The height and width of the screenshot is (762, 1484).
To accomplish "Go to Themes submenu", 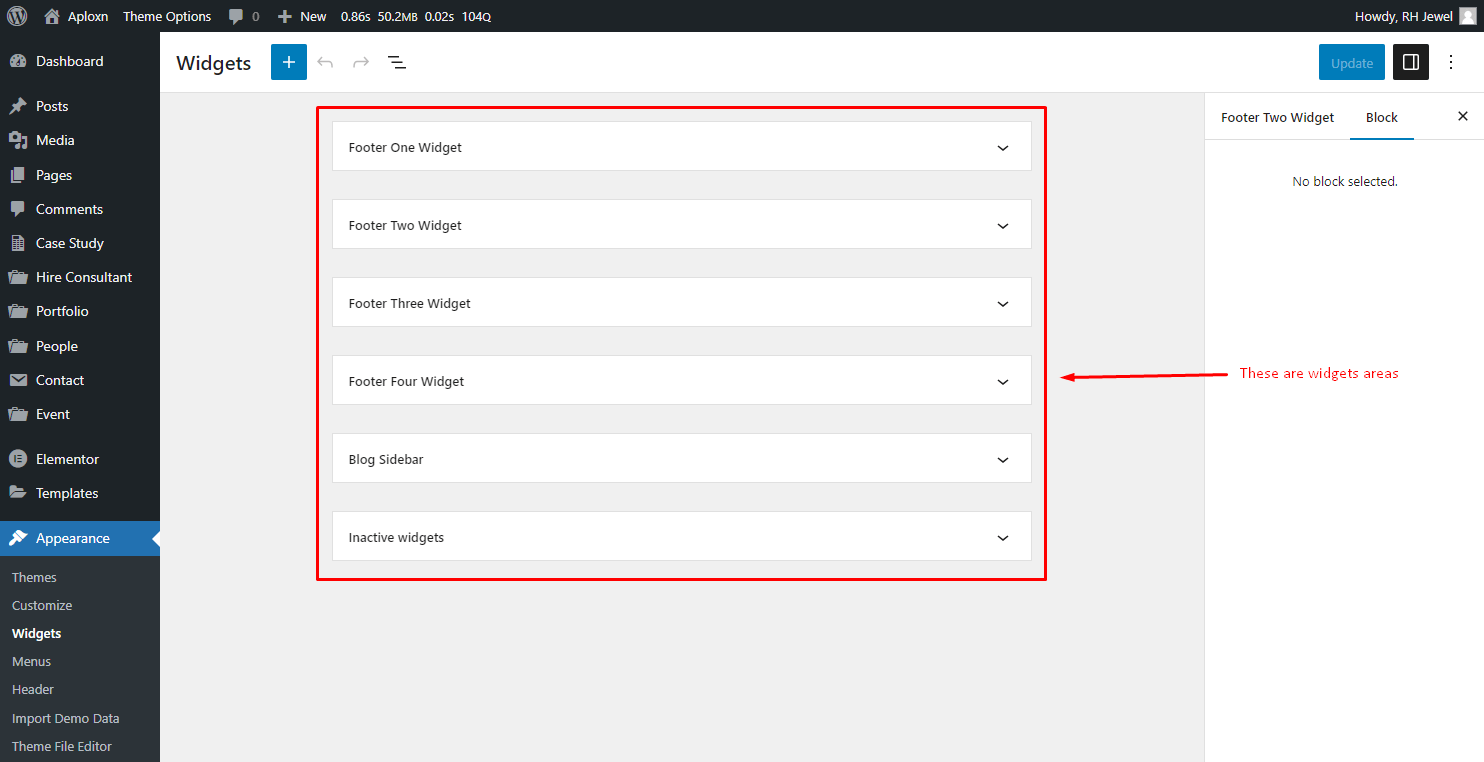I will coord(34,577).
